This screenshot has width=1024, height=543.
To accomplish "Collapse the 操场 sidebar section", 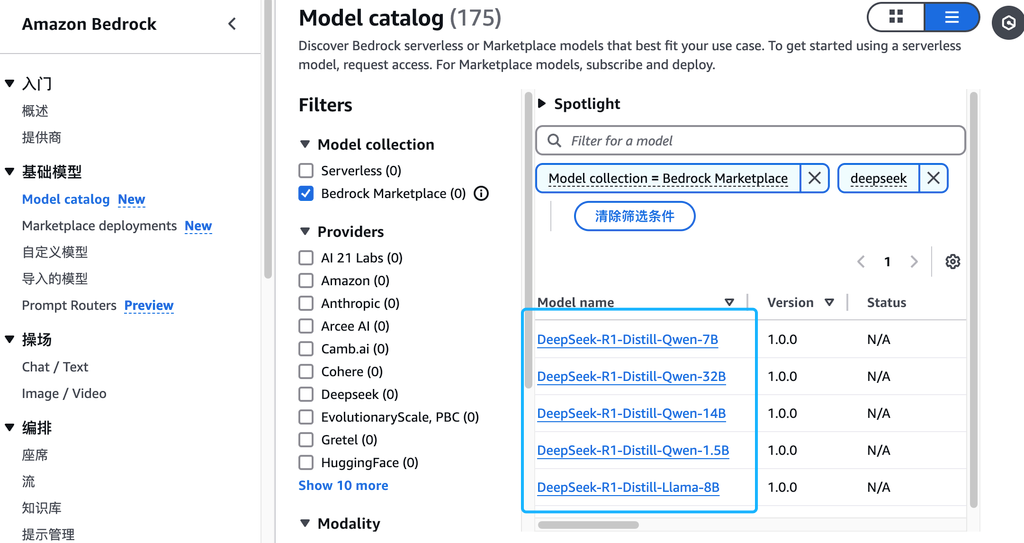I will click(x=10, y=339).
